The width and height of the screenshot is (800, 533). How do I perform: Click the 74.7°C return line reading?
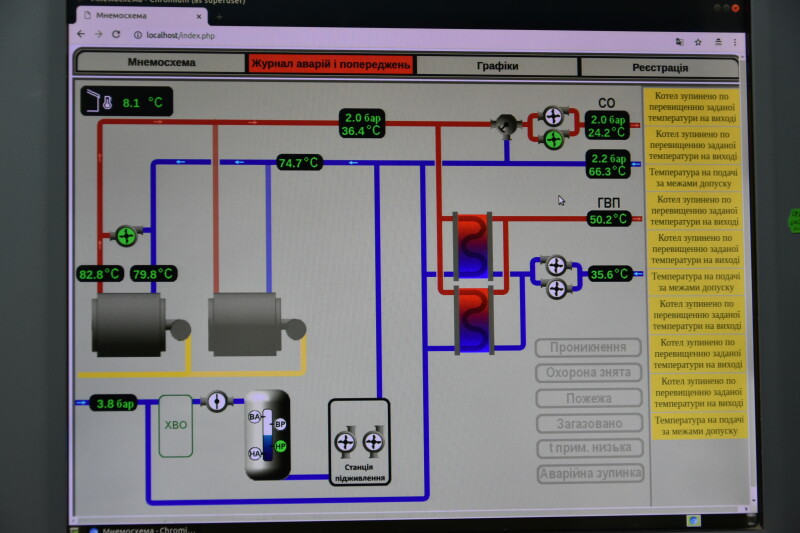point(299,163)
